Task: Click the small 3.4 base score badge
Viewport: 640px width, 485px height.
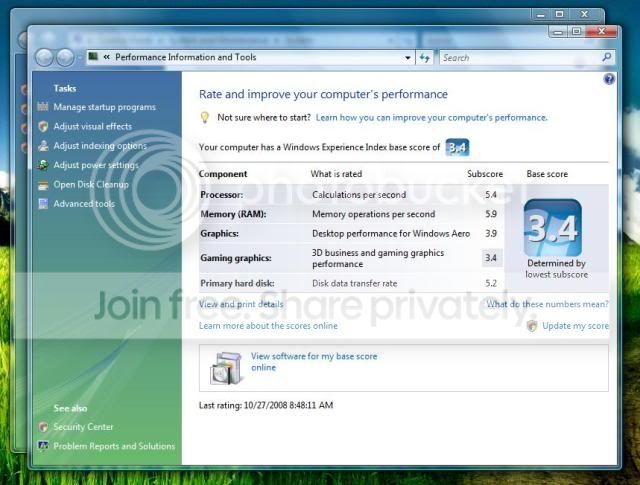Action: (457, 147)
